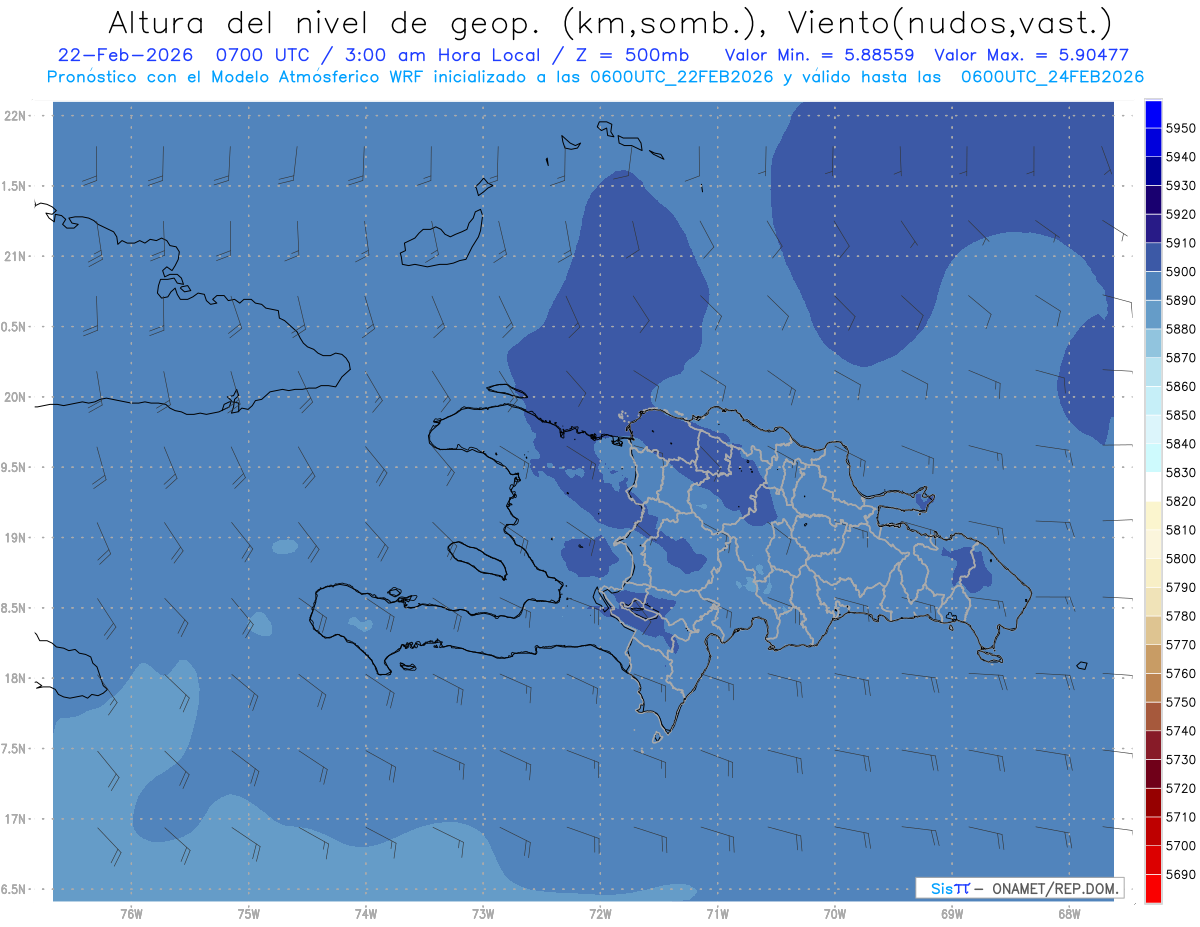This screenshot has width=1200, height=927.
Task: Click the '20N' latitude label
Action: pos(16,397)
